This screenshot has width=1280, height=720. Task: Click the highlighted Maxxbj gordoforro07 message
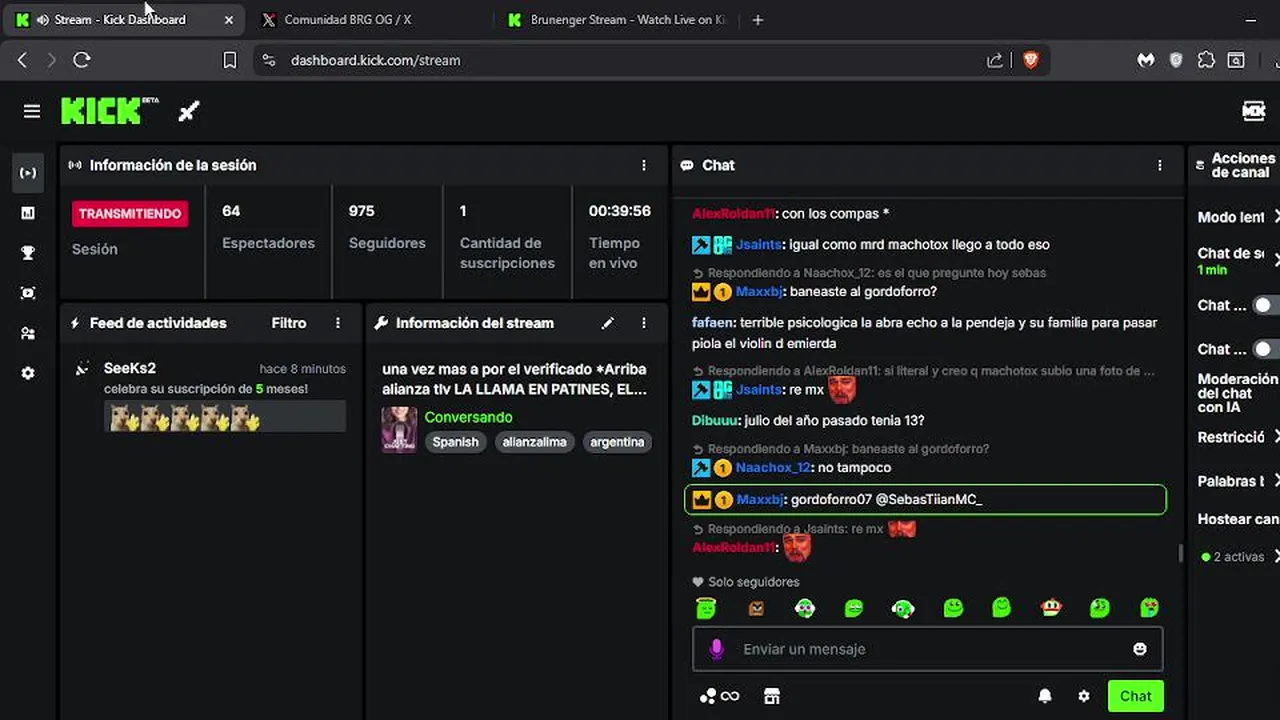point(926,499)
